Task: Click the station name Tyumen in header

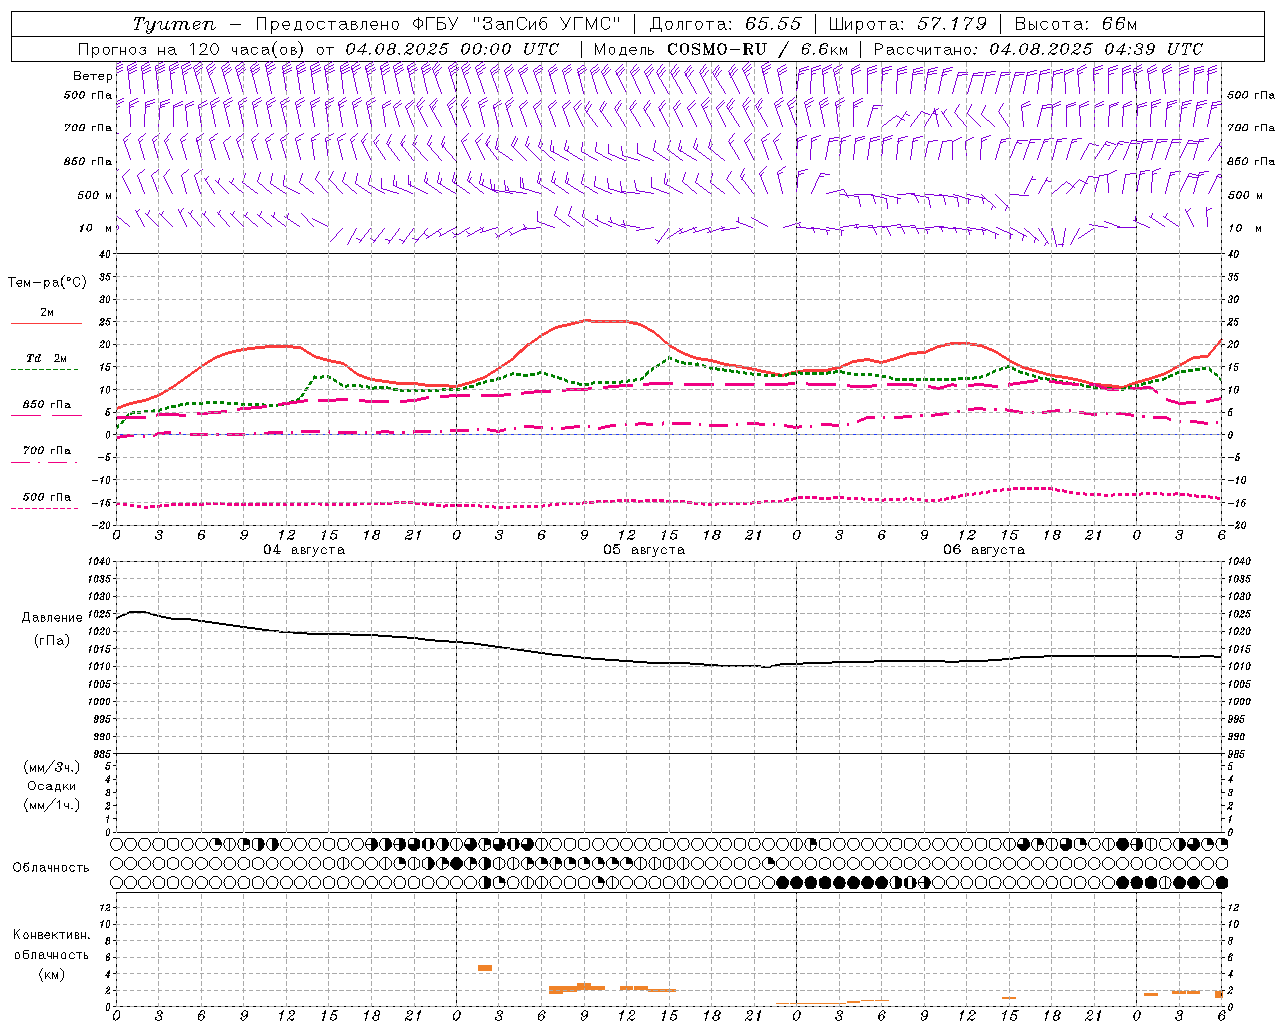Action: (173, 24)
